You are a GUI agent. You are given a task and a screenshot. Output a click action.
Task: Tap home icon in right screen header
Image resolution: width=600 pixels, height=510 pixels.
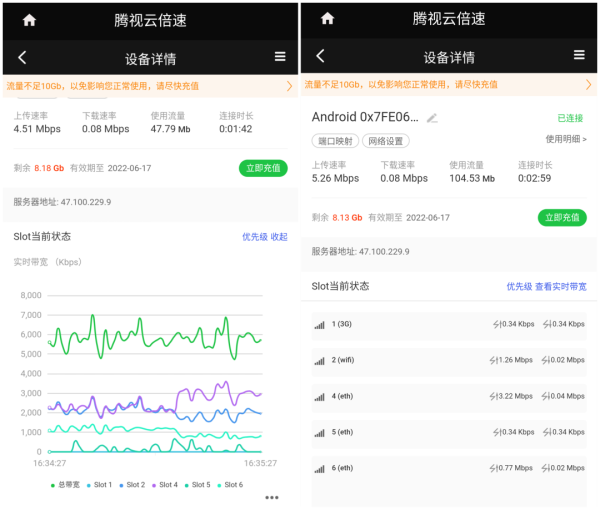tap(327, 18)
